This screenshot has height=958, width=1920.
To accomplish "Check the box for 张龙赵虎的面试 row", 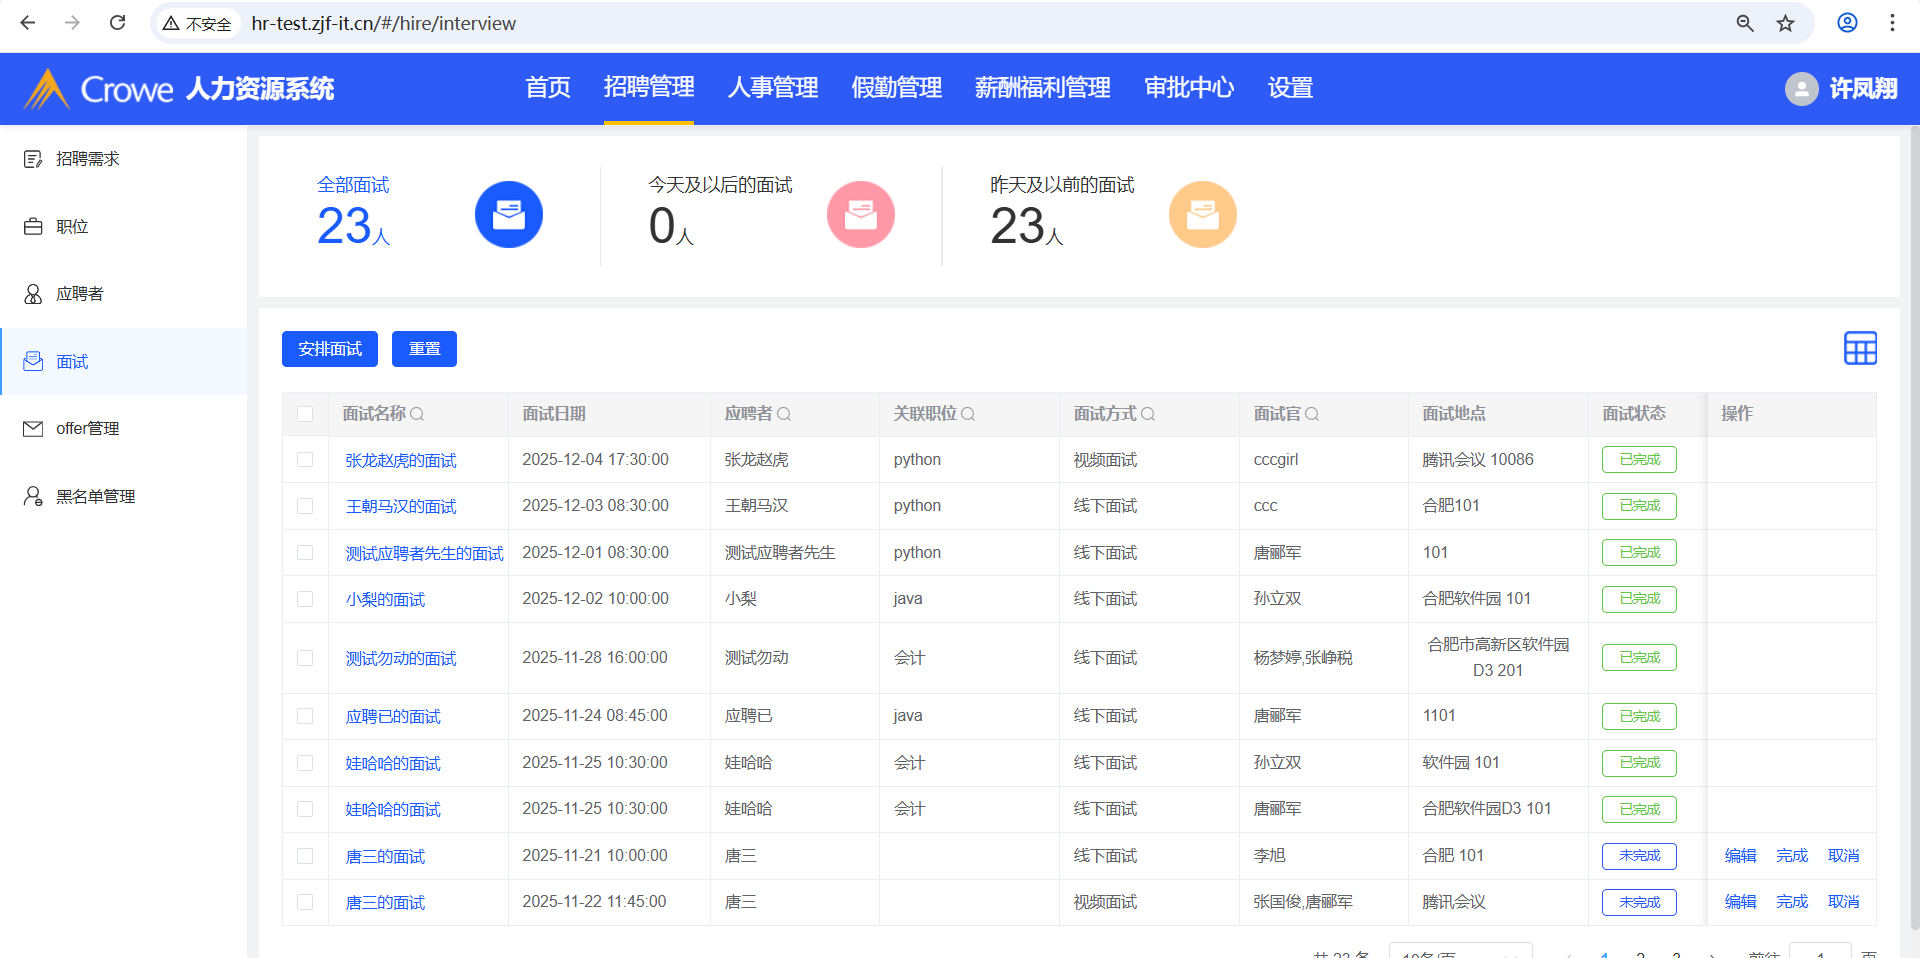I will point(305,460).
